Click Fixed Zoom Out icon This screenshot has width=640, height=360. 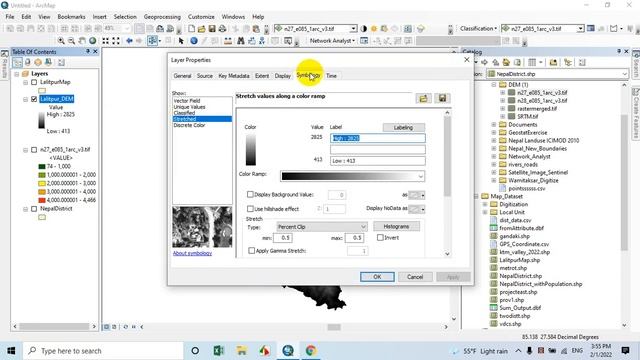[x=116, y=41]
